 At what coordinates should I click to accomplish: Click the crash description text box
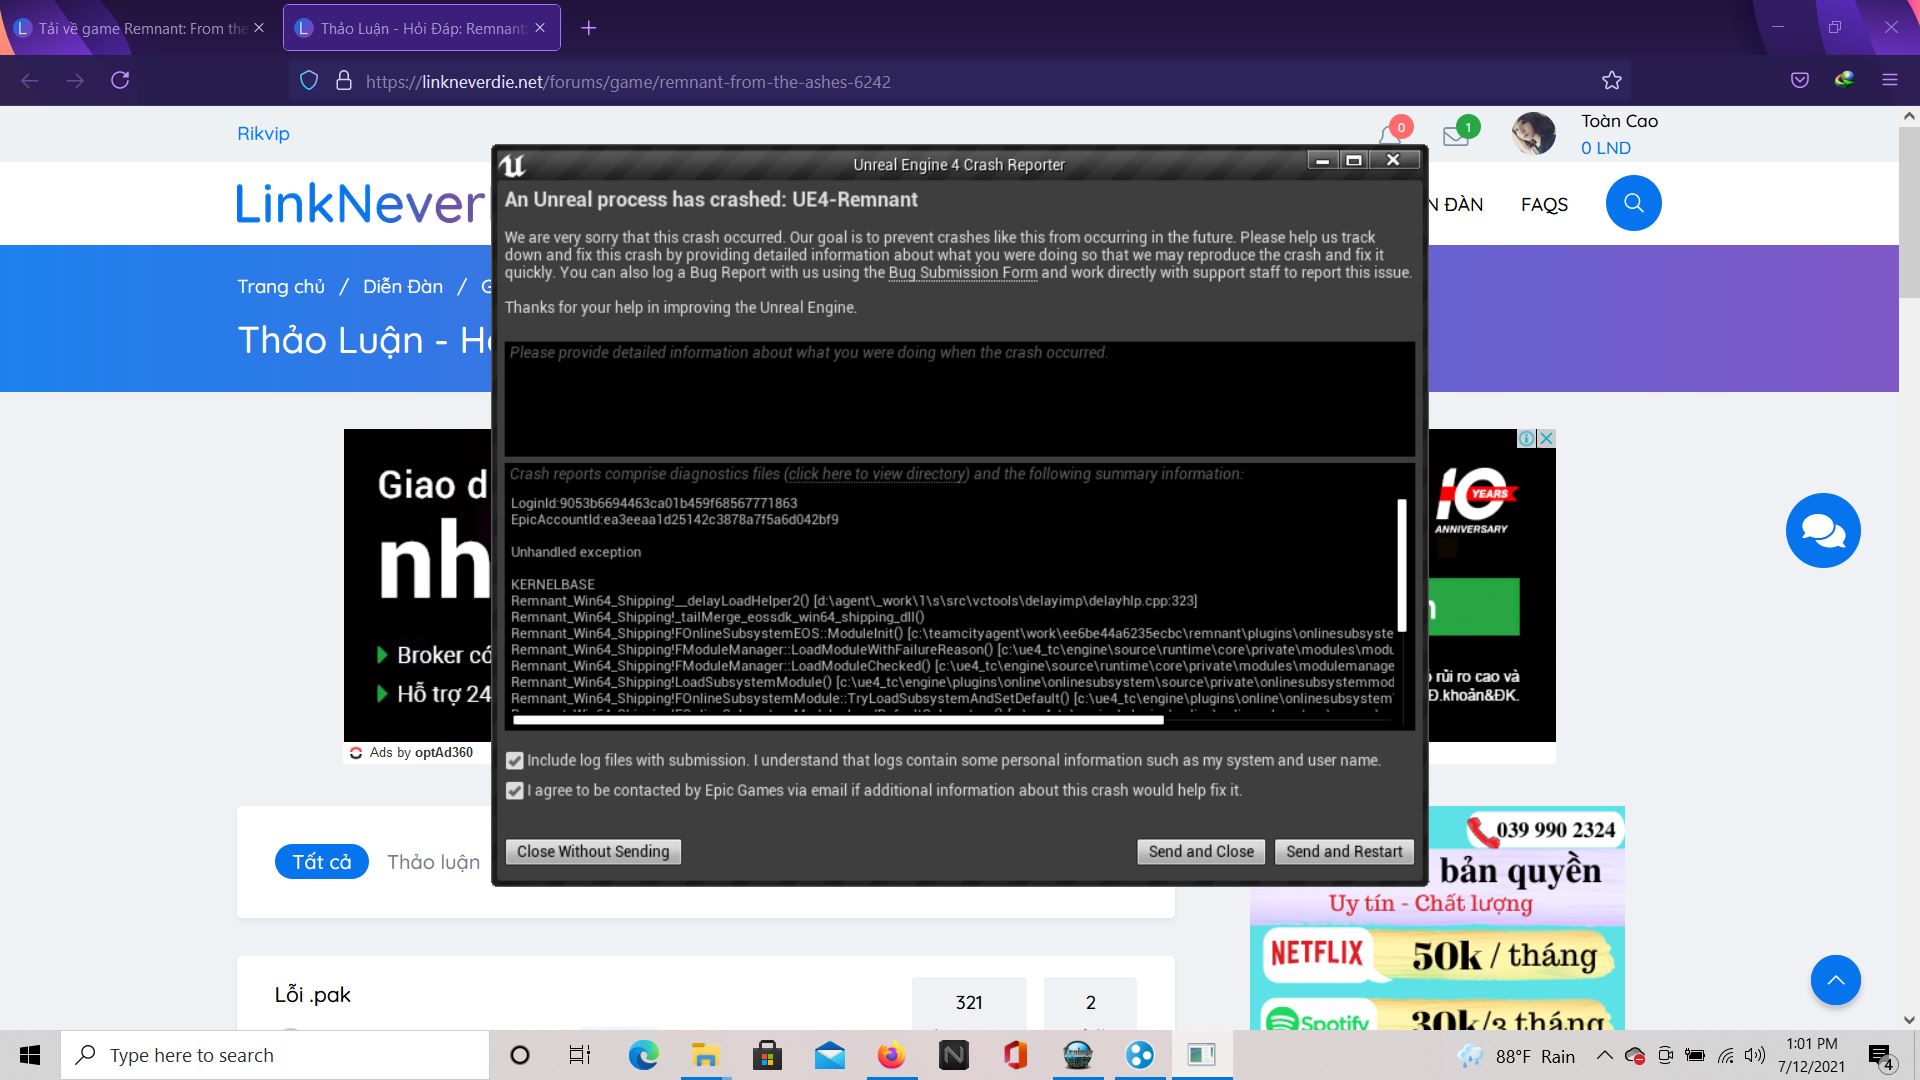click(x=959, y=400)
